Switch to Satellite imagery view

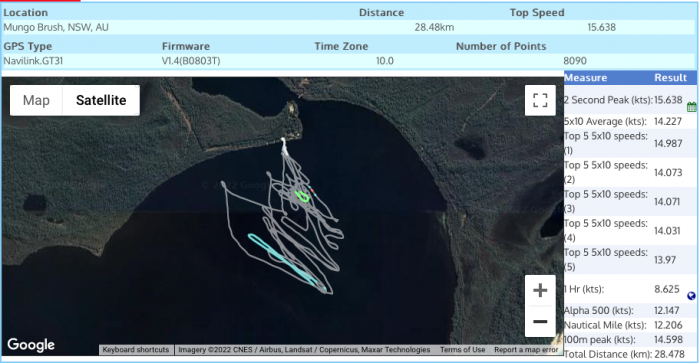(101, 100)
